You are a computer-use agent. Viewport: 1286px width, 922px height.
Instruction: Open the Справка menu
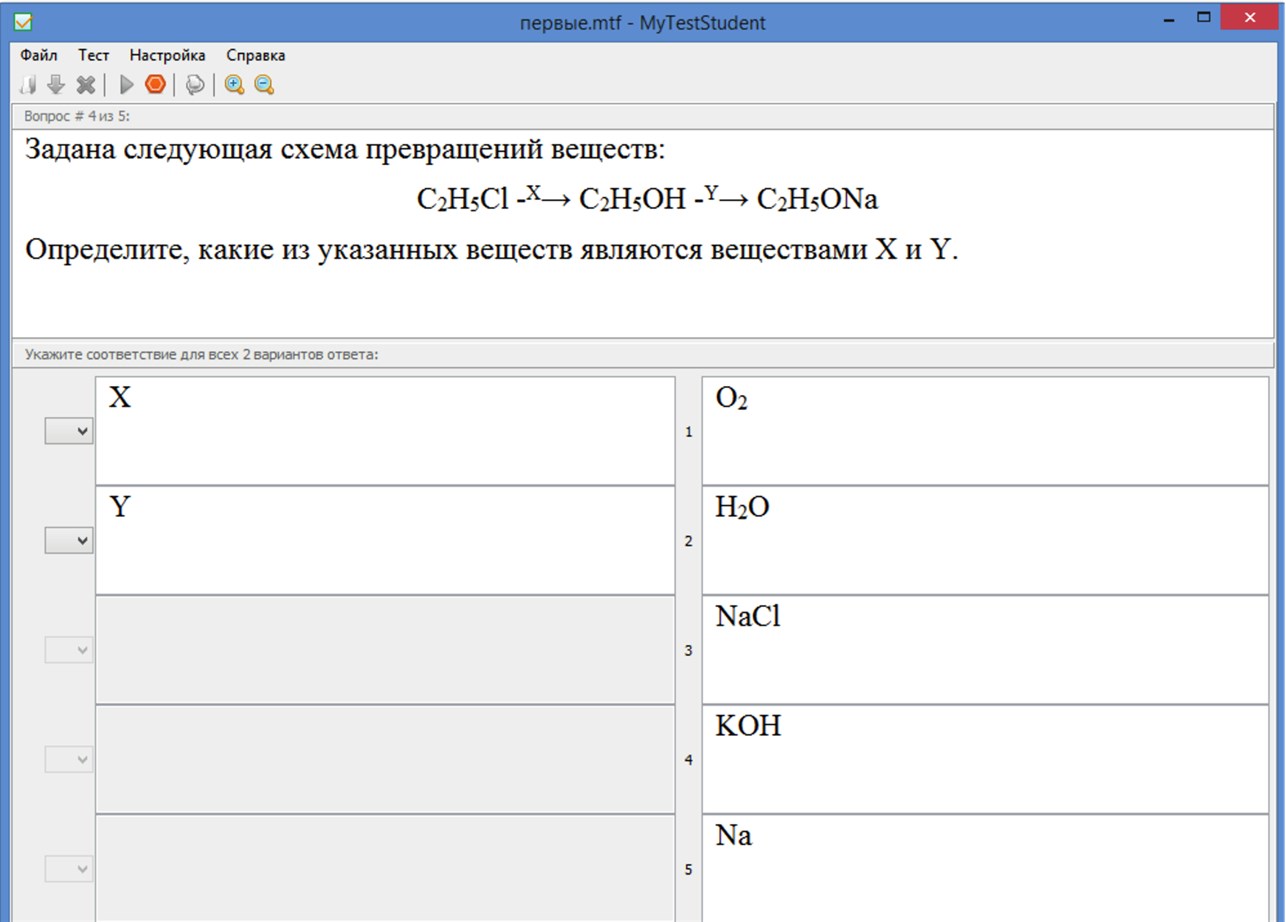(x=255, y=55)
